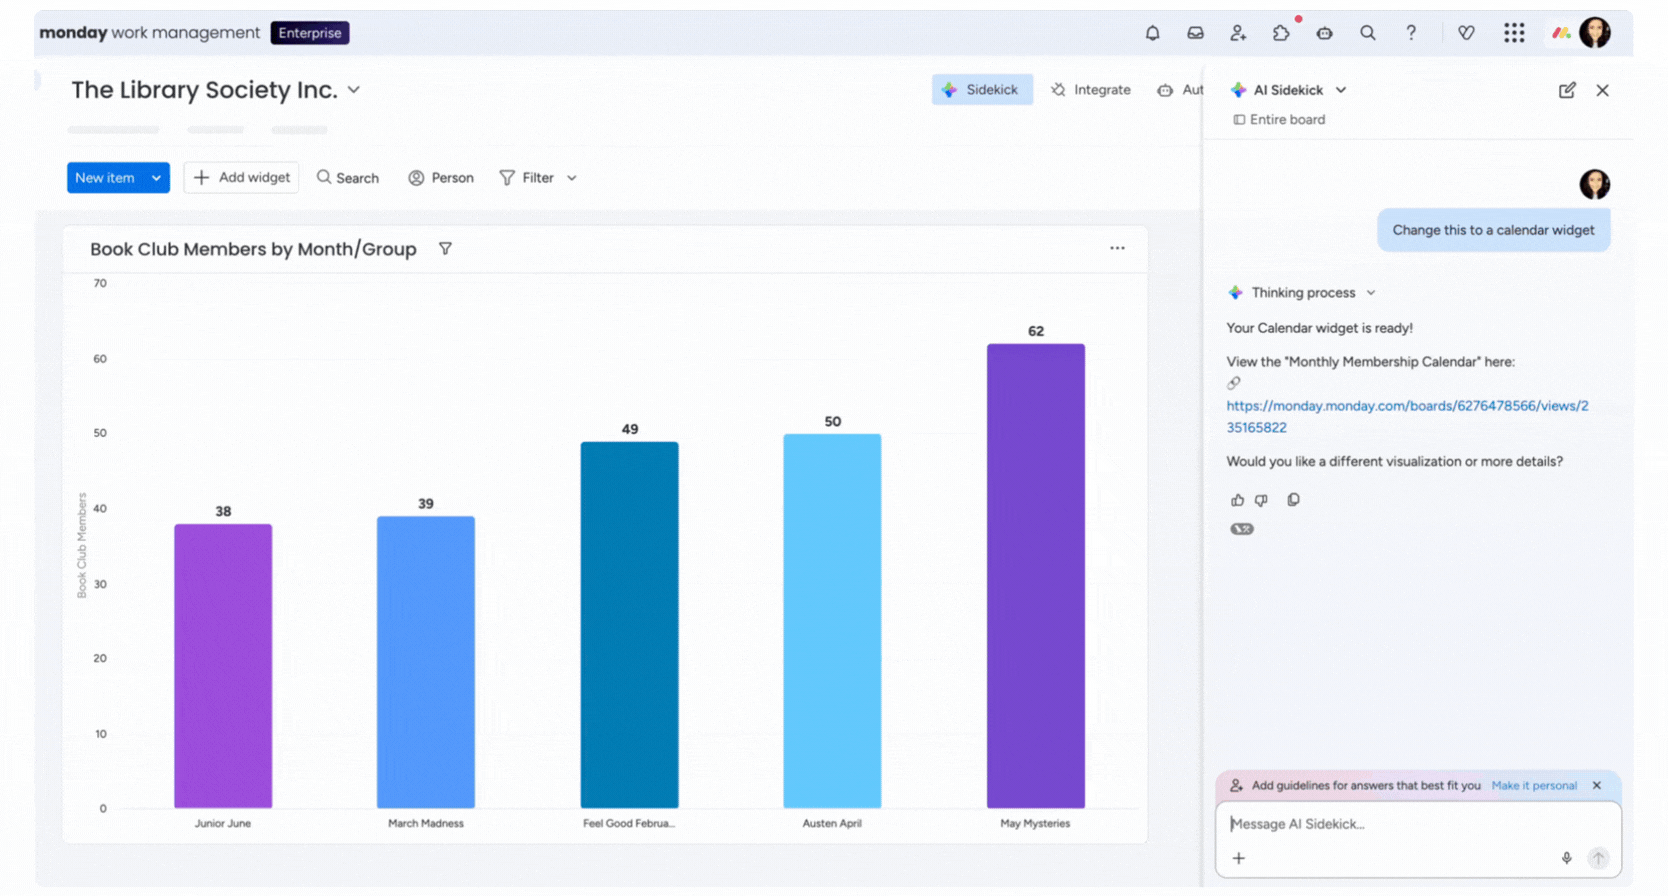Screen dimensions: 1668x896
Task: Open the help question mark icon
Action: point(1410,33)
